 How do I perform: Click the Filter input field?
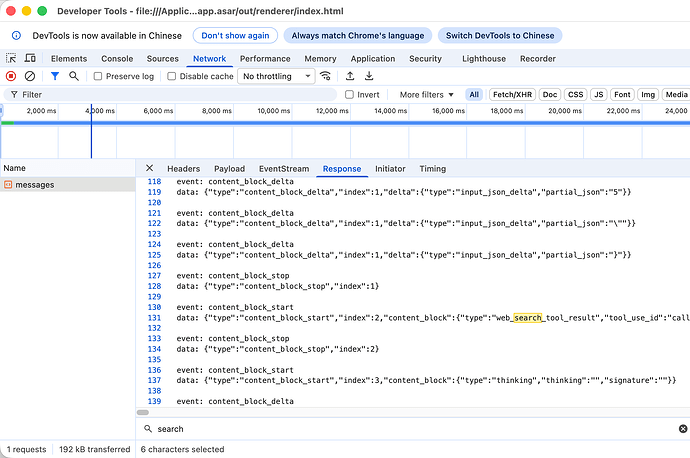[171, 95]
